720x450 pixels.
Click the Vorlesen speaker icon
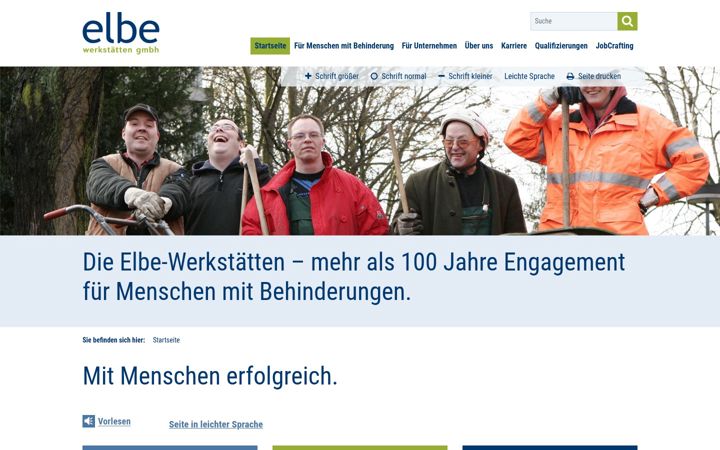[89, 421]
